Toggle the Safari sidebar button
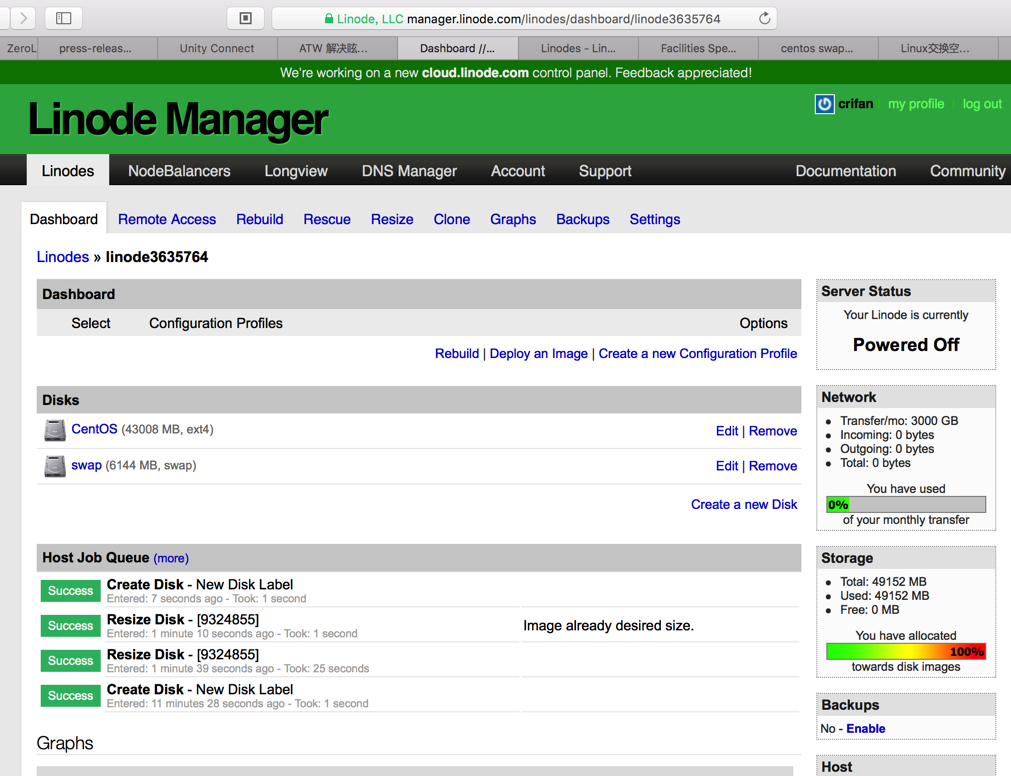 click(63, 18)
